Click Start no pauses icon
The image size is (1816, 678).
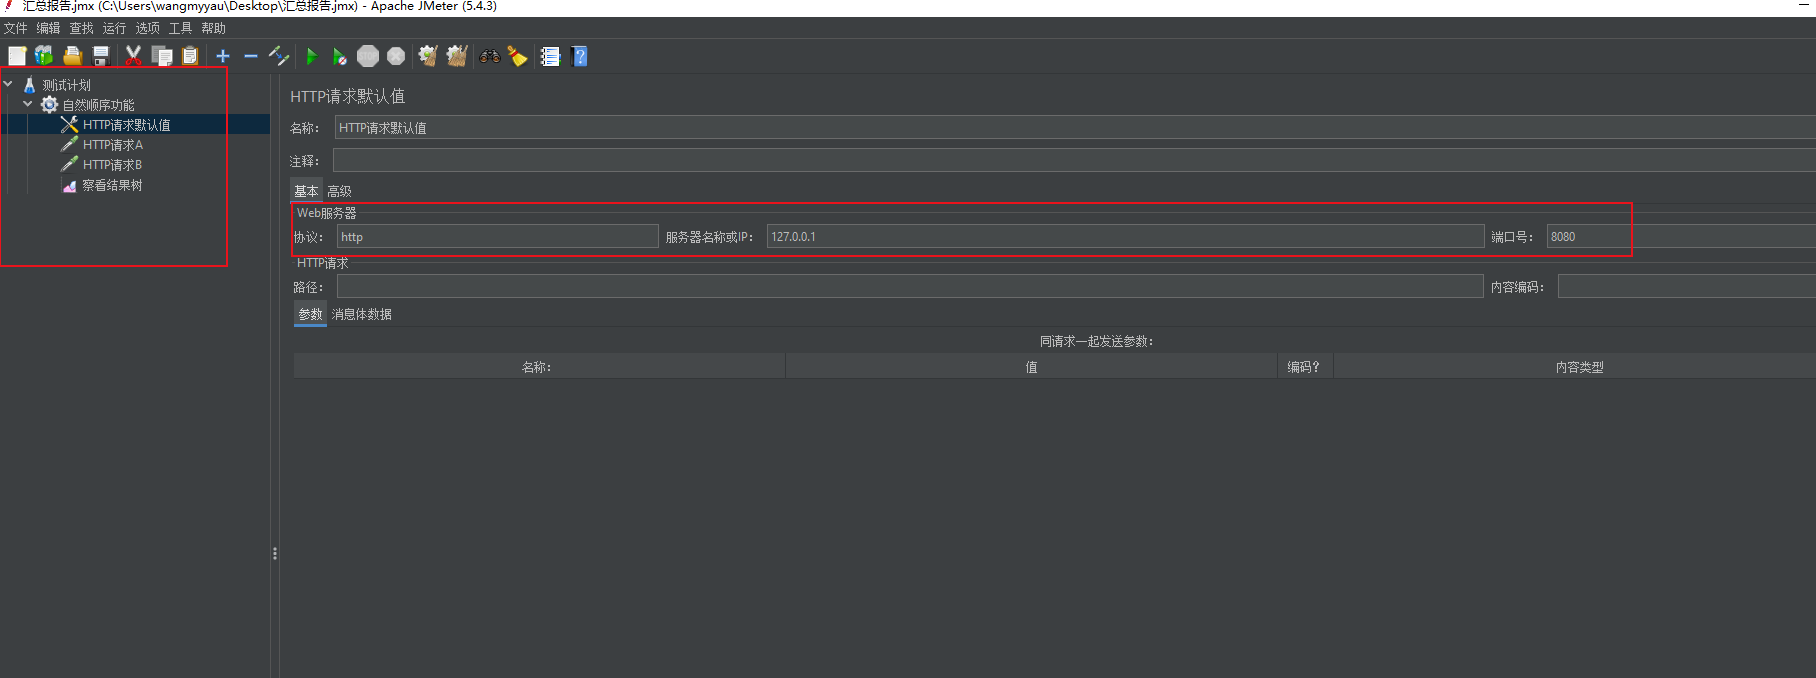tap(340, 56)
